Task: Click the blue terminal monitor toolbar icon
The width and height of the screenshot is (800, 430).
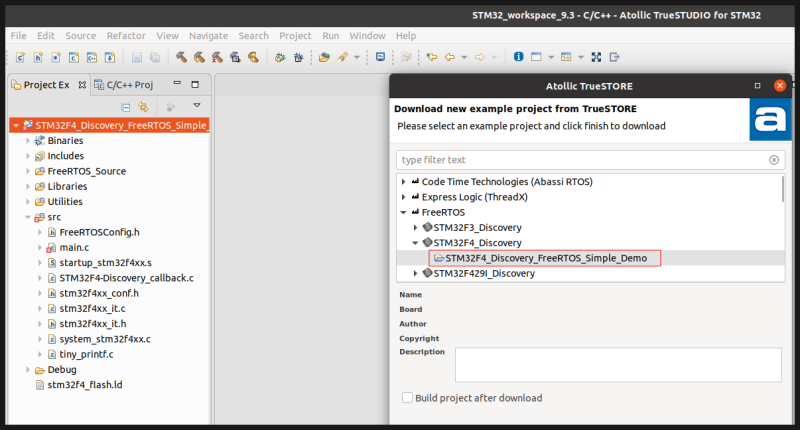Action: (x=380, y=57)
